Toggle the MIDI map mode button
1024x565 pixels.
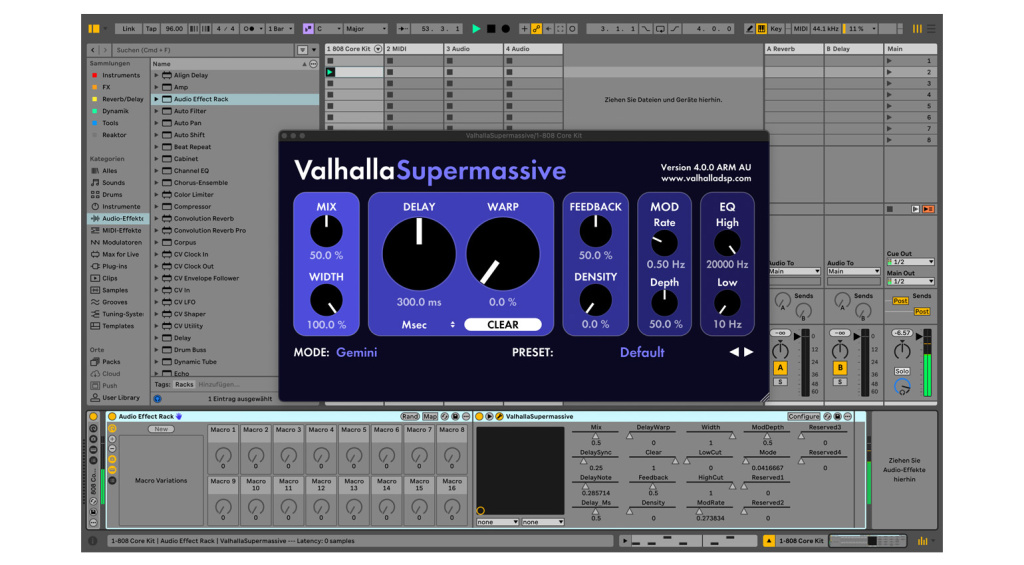click(x=800, y=29)
